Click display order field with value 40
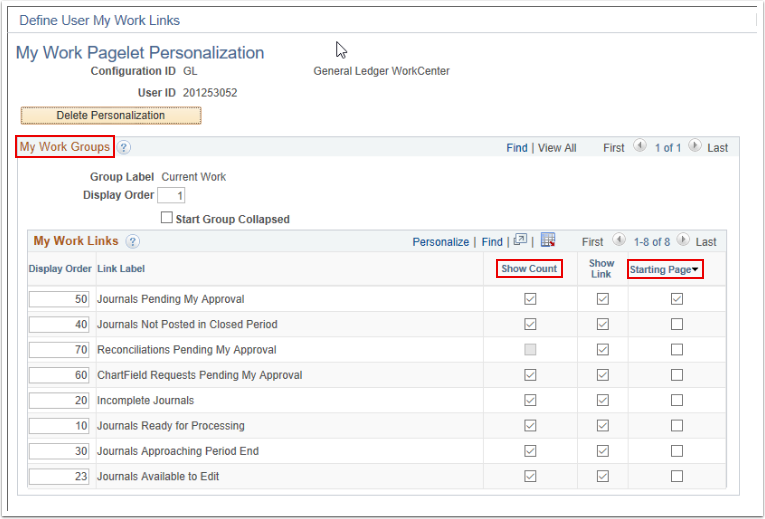Image resolution: width=765 pixels, height=519 pixels. 59,324
